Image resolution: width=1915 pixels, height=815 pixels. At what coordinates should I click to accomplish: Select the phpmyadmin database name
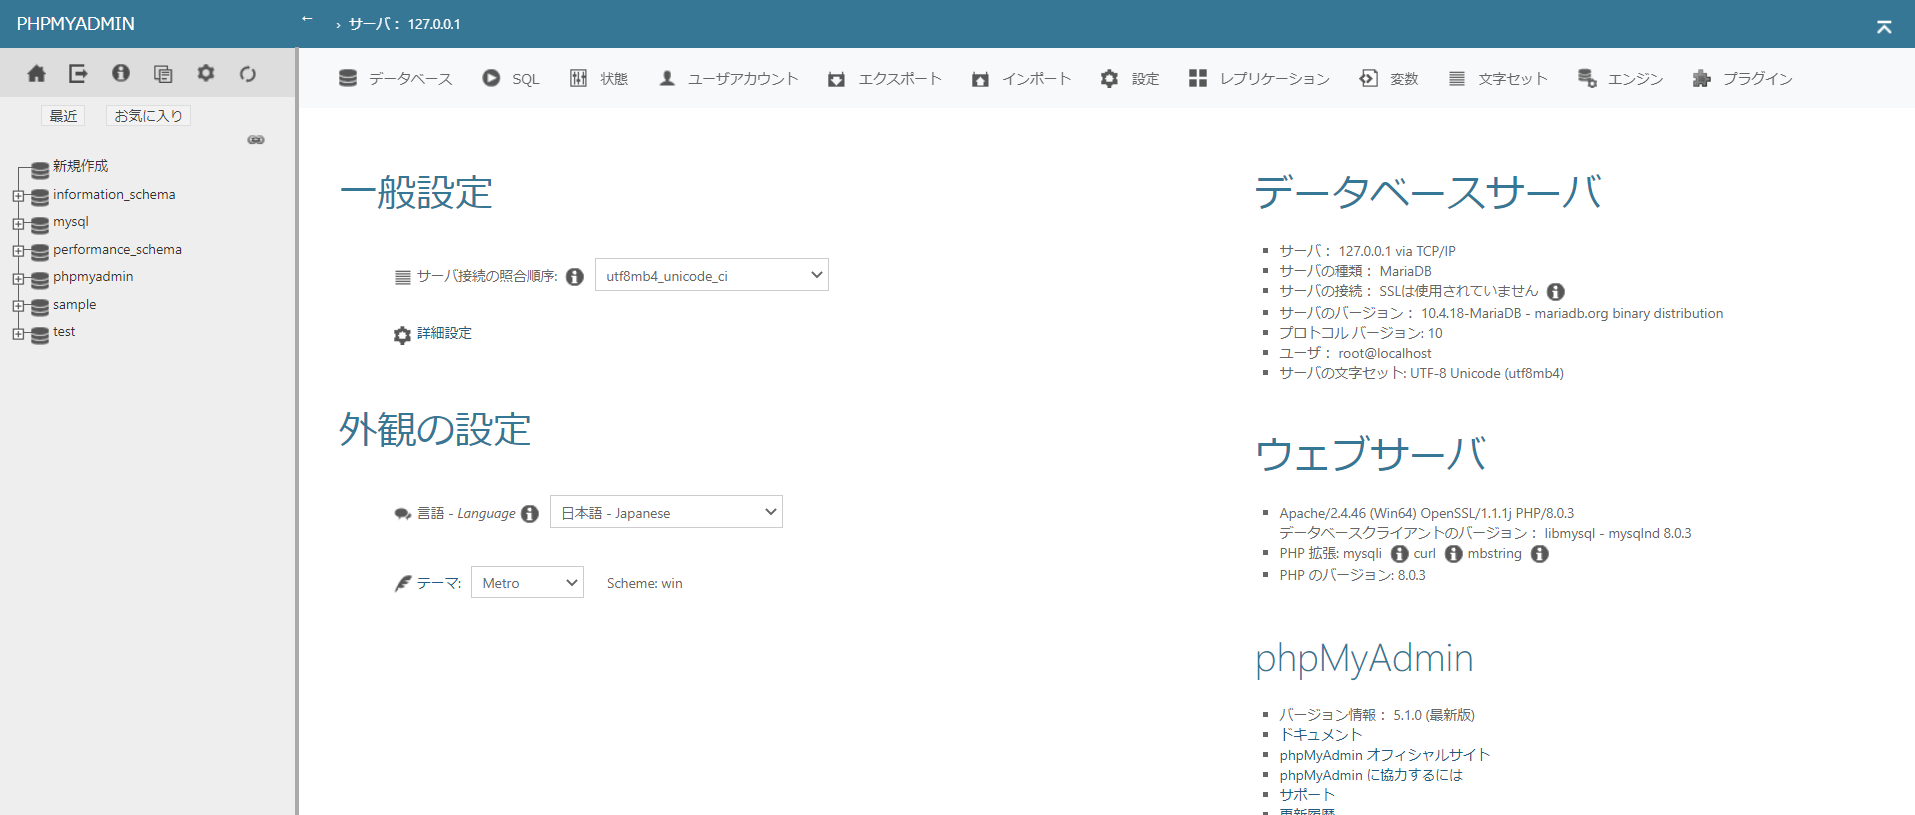(x=93, y=277)
